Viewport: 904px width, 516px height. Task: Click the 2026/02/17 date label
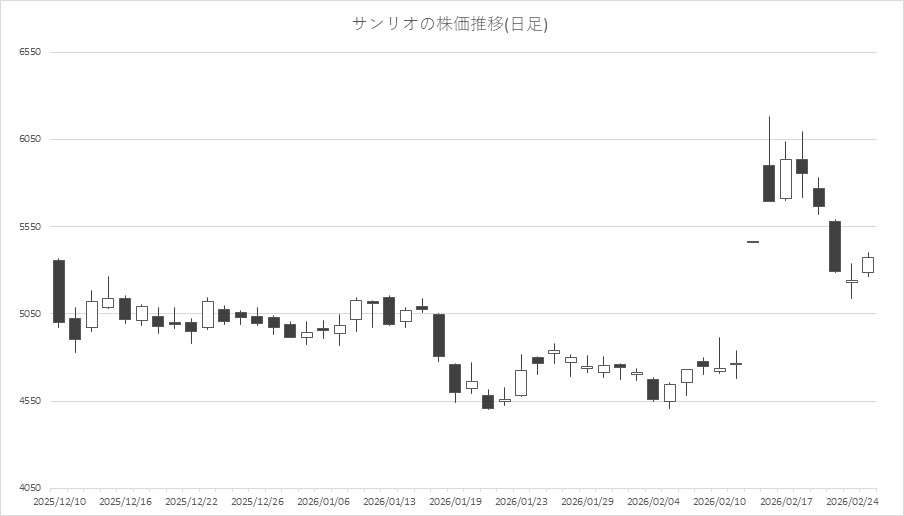click(785, 500)
